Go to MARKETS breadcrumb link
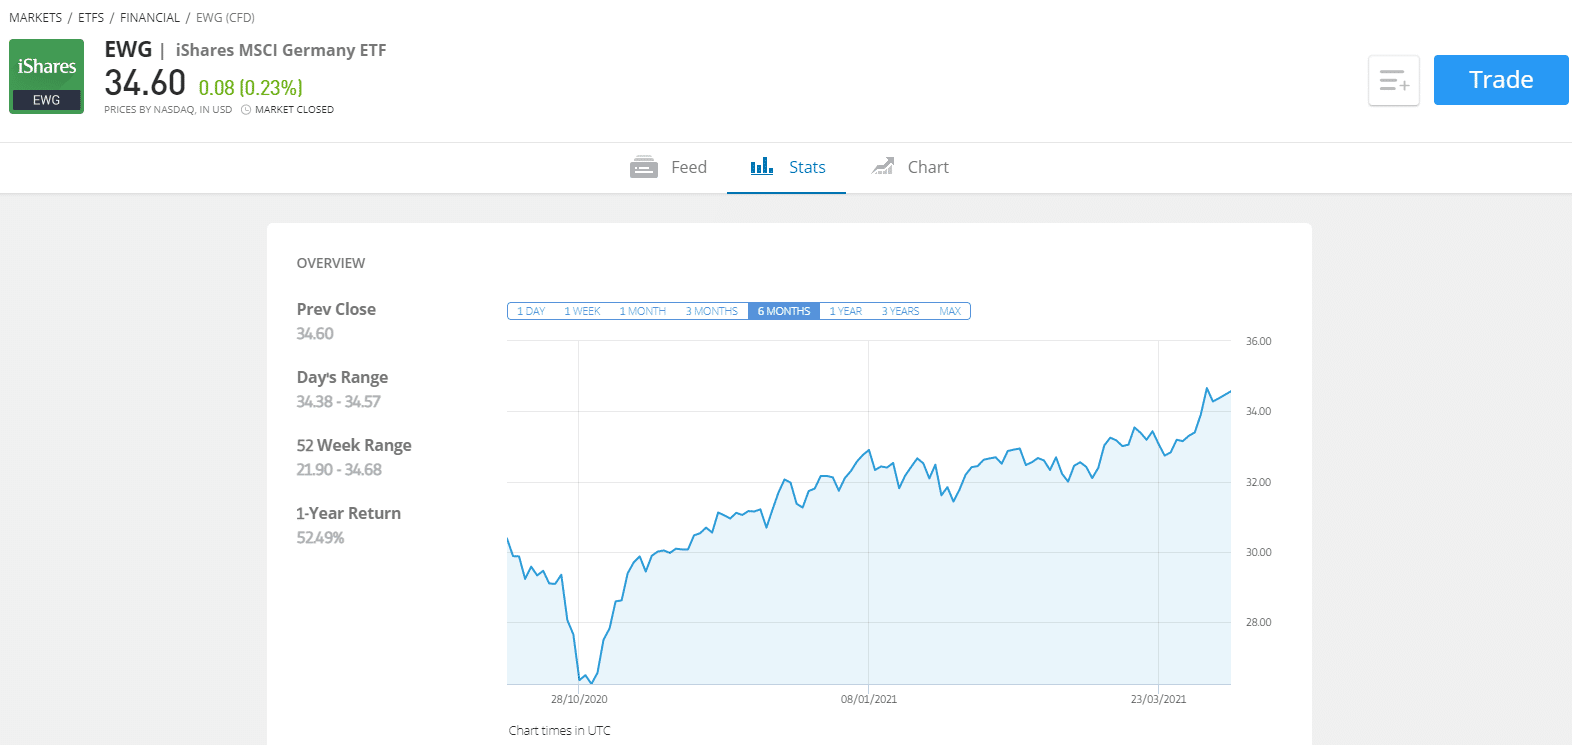1572x745 pixels. point(35,18)
